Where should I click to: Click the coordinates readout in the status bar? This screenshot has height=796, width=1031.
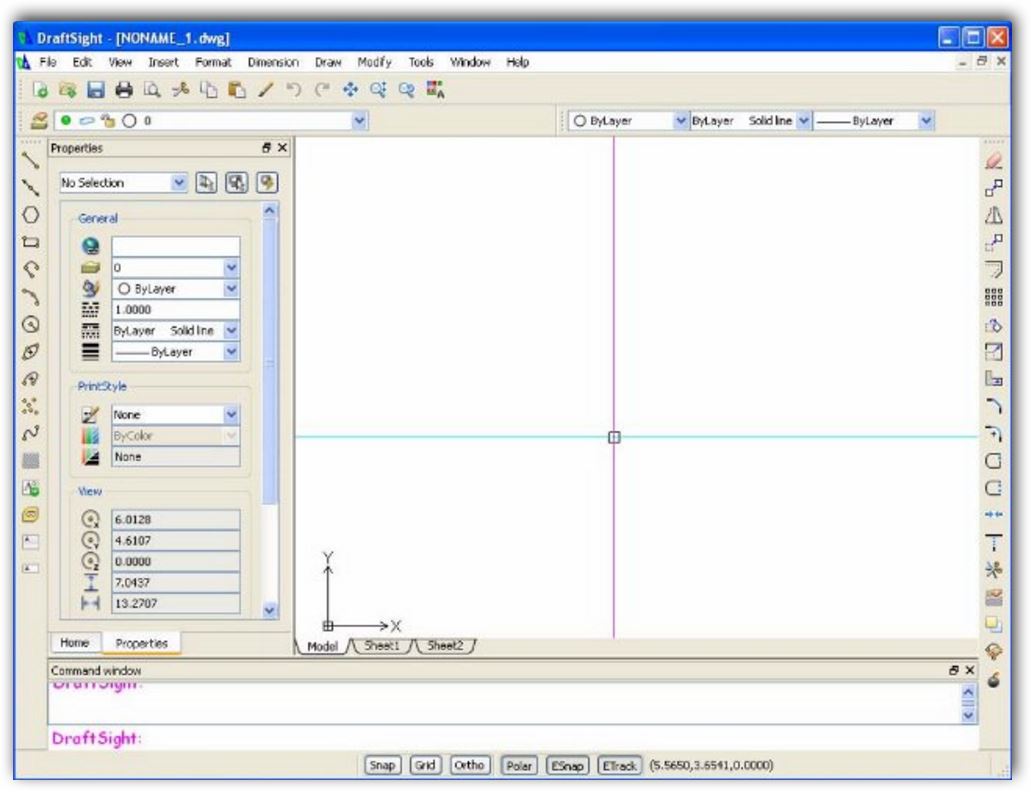[x=711, y=765]
